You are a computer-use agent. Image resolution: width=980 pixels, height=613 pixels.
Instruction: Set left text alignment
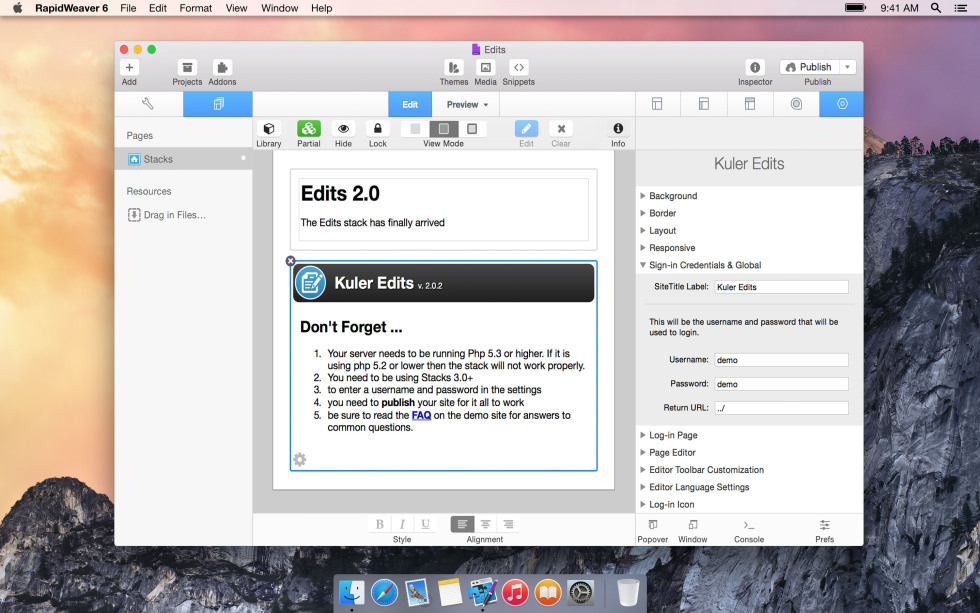point(462,524)
